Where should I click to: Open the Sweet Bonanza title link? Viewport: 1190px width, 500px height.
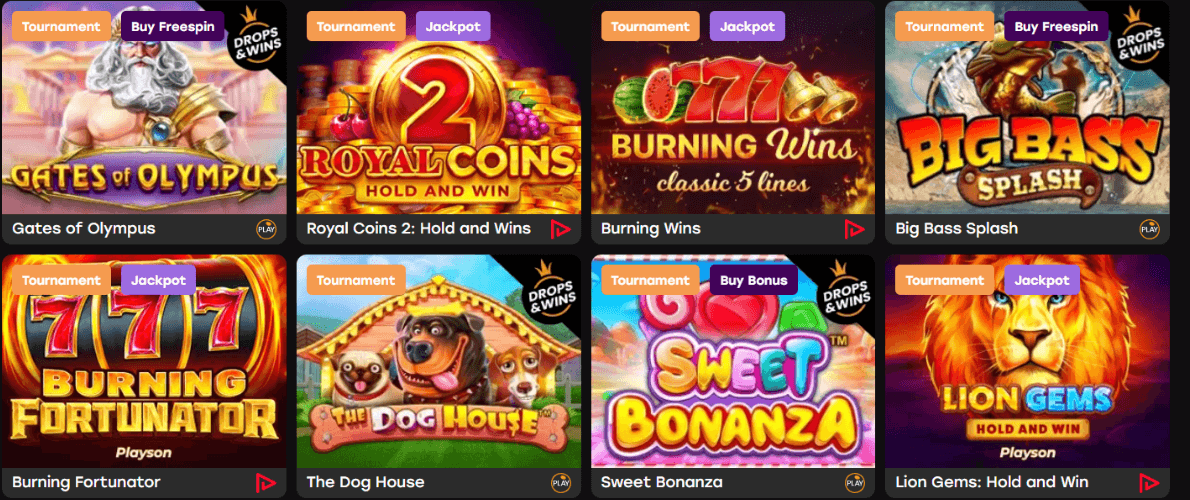651,482
